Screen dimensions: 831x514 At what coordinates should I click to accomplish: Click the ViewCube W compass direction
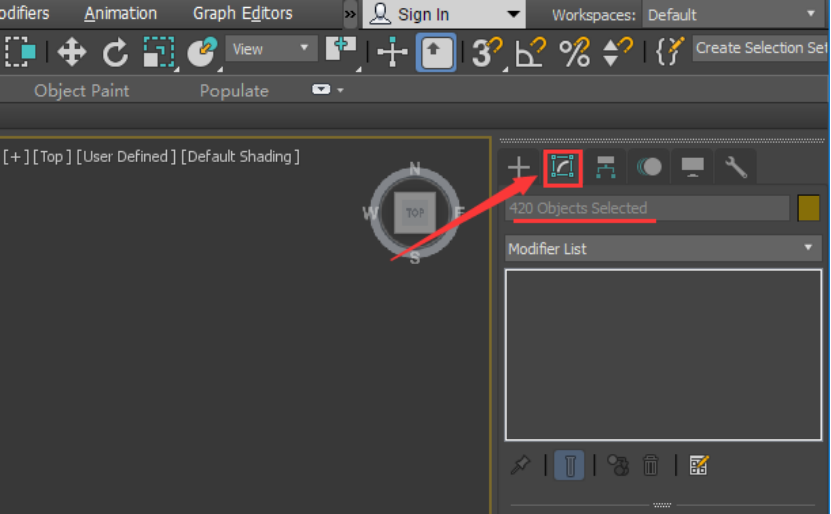click(370, 213)
